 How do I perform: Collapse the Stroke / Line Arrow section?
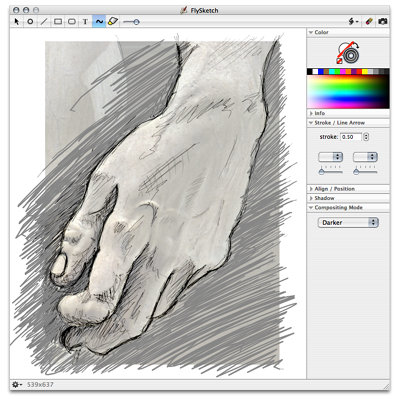pyautogui.click(x=311, y=123)
